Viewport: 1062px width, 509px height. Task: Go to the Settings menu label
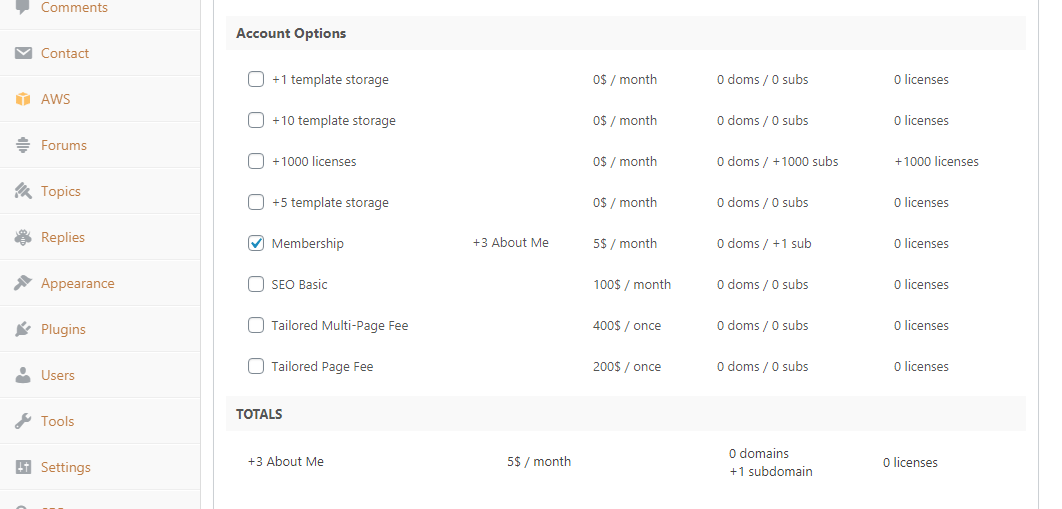click(66, 467)
